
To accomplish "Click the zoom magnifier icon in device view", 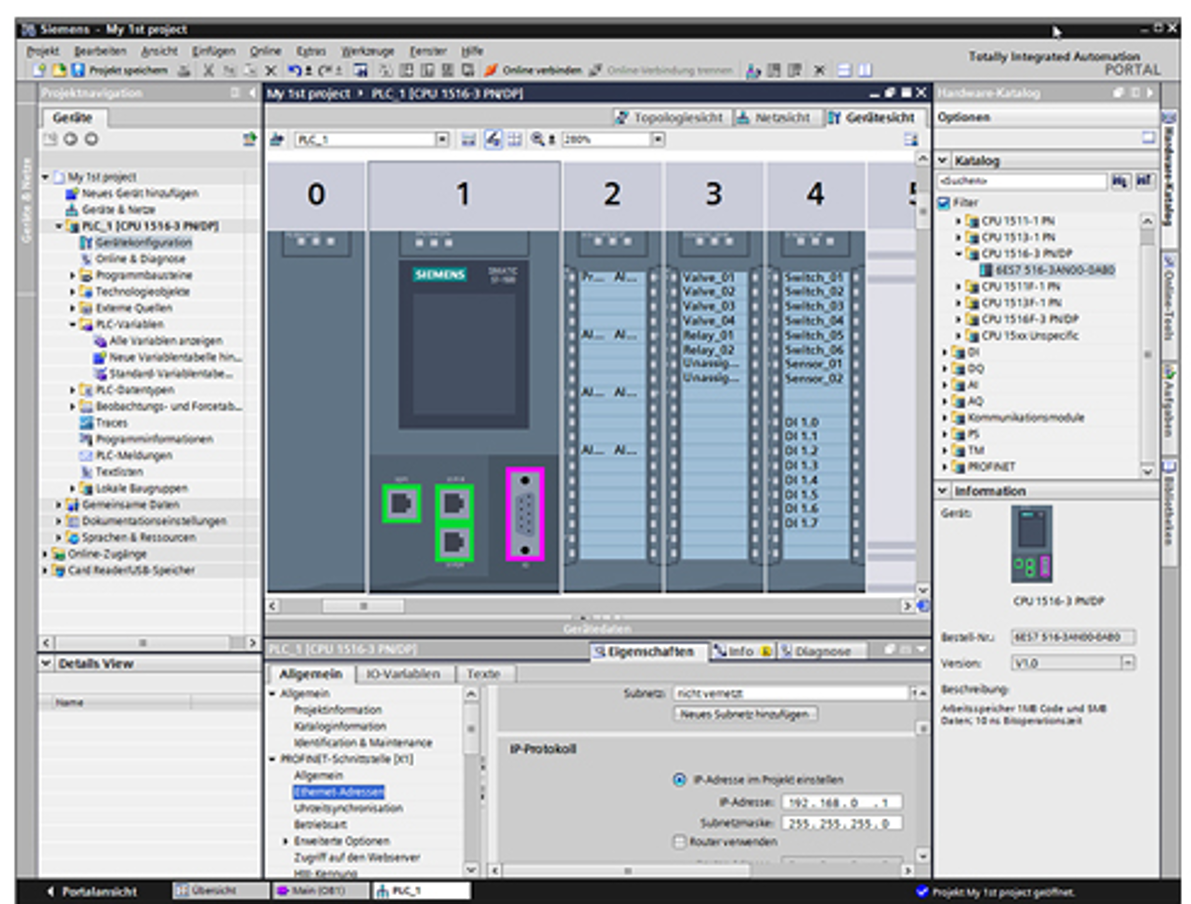I will click(x=538, y=139).
